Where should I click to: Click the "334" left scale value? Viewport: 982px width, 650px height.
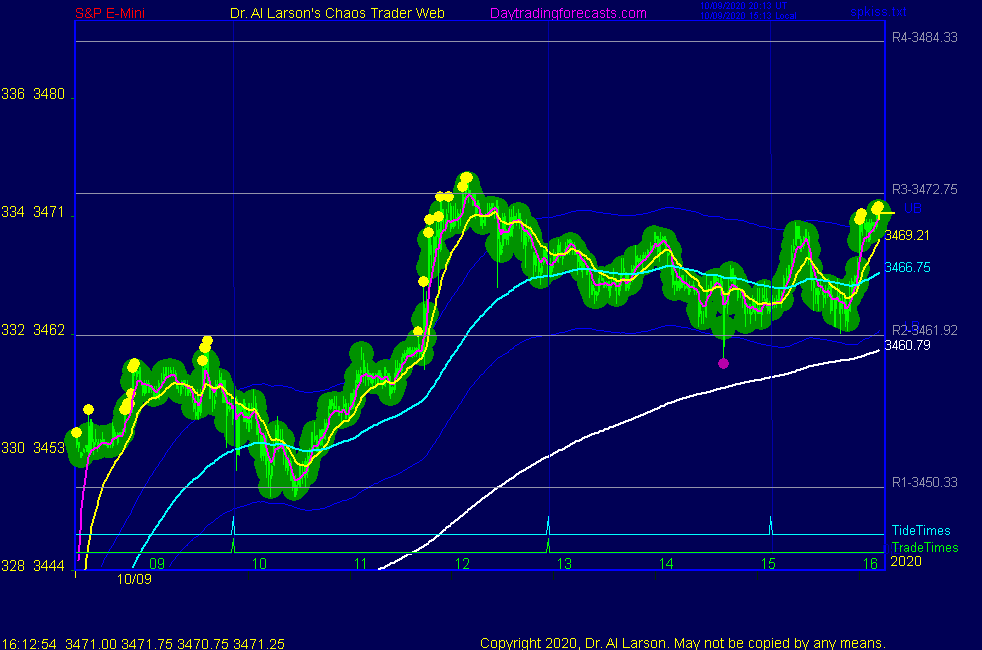(13, 212)
